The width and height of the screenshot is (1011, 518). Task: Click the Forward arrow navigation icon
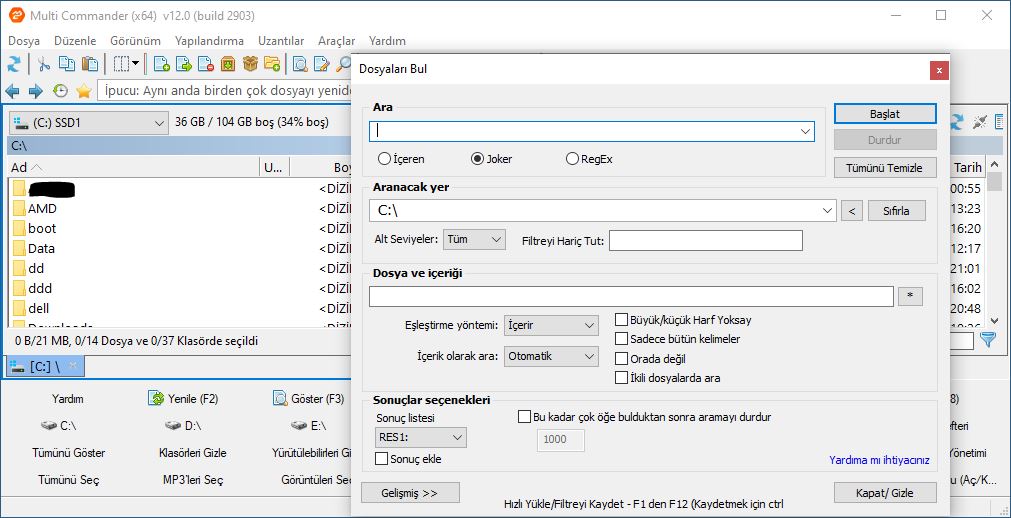point(35,91)
